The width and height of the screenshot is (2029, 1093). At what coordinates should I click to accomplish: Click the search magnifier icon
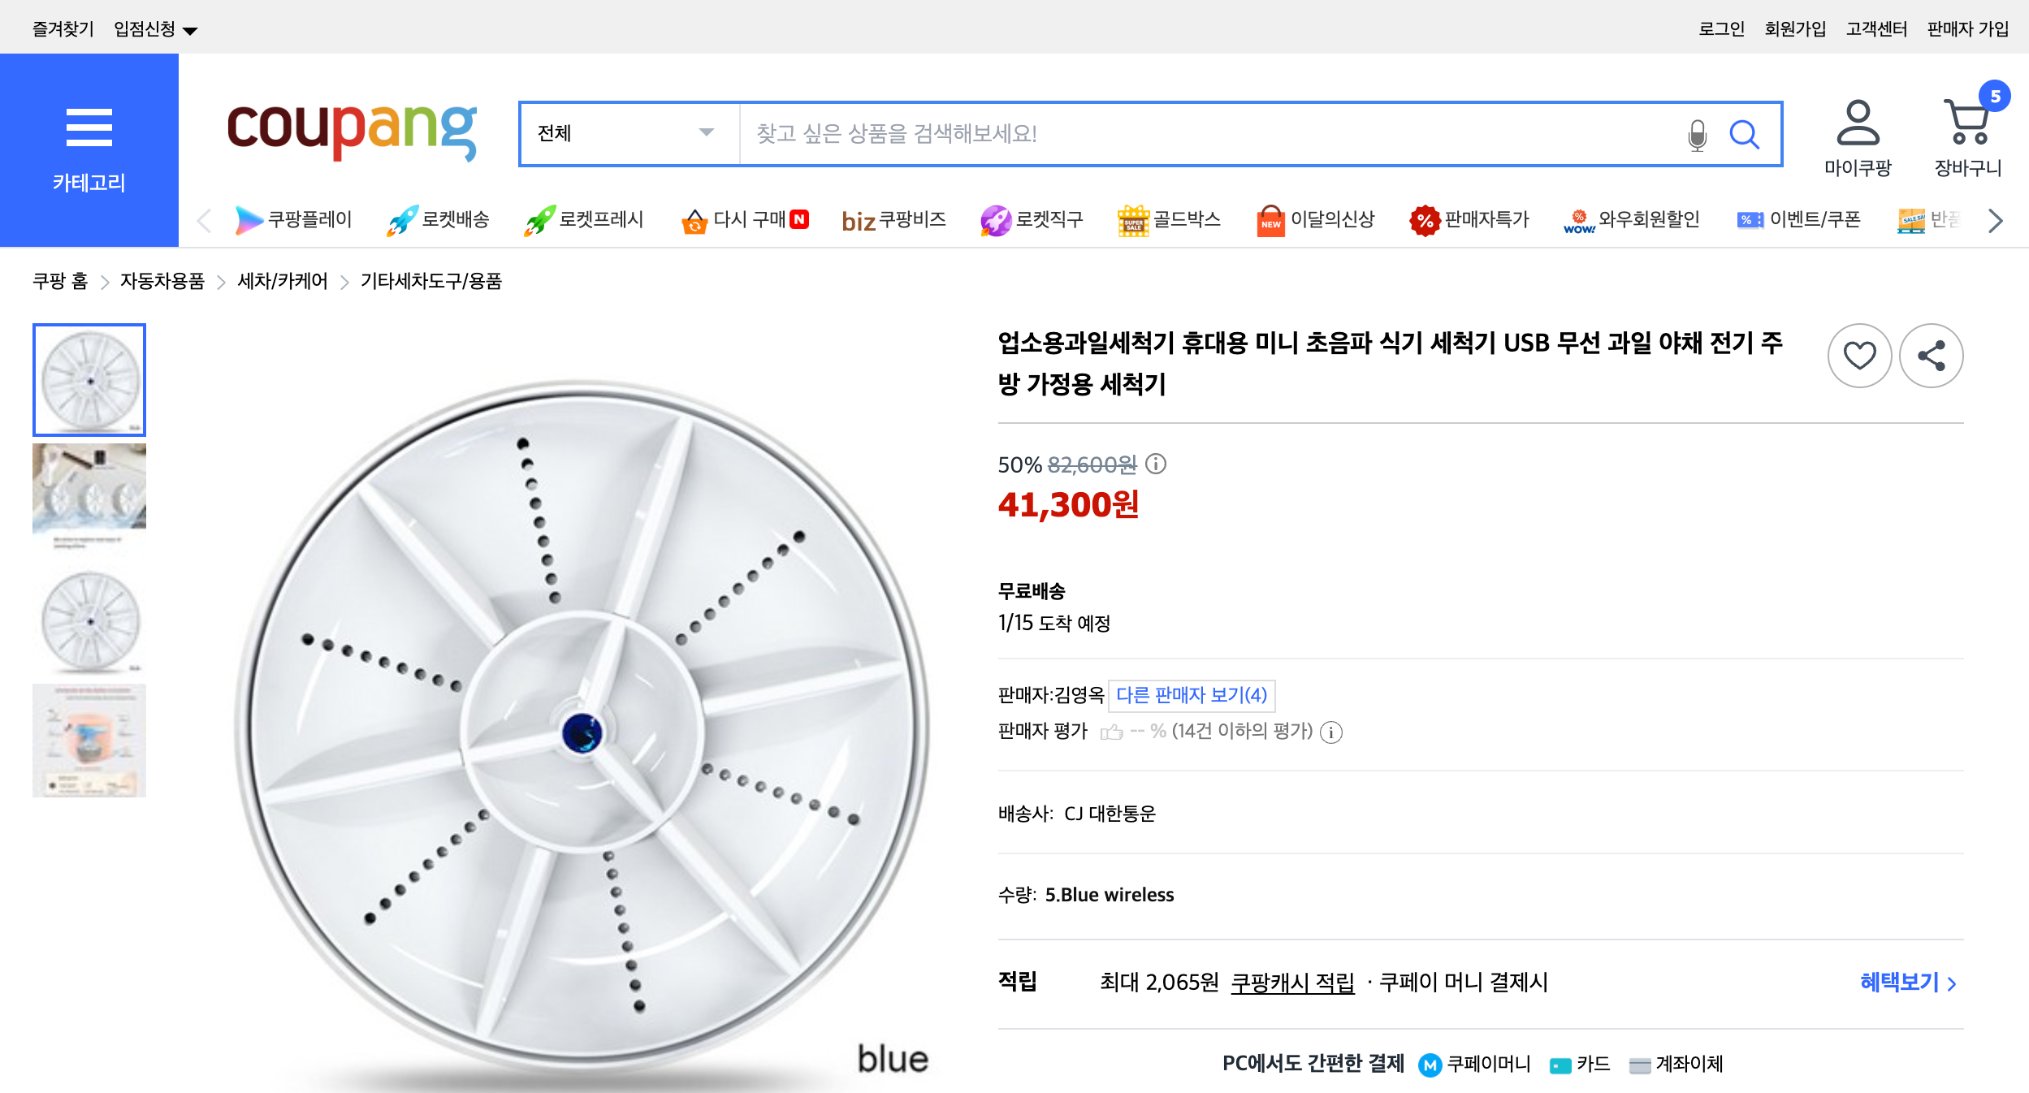pyautogui.click(x=1744, y=133)
